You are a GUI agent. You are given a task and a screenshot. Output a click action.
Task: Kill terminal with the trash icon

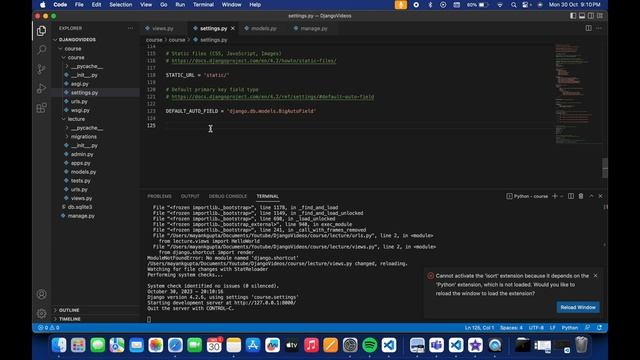pos(581,196)
